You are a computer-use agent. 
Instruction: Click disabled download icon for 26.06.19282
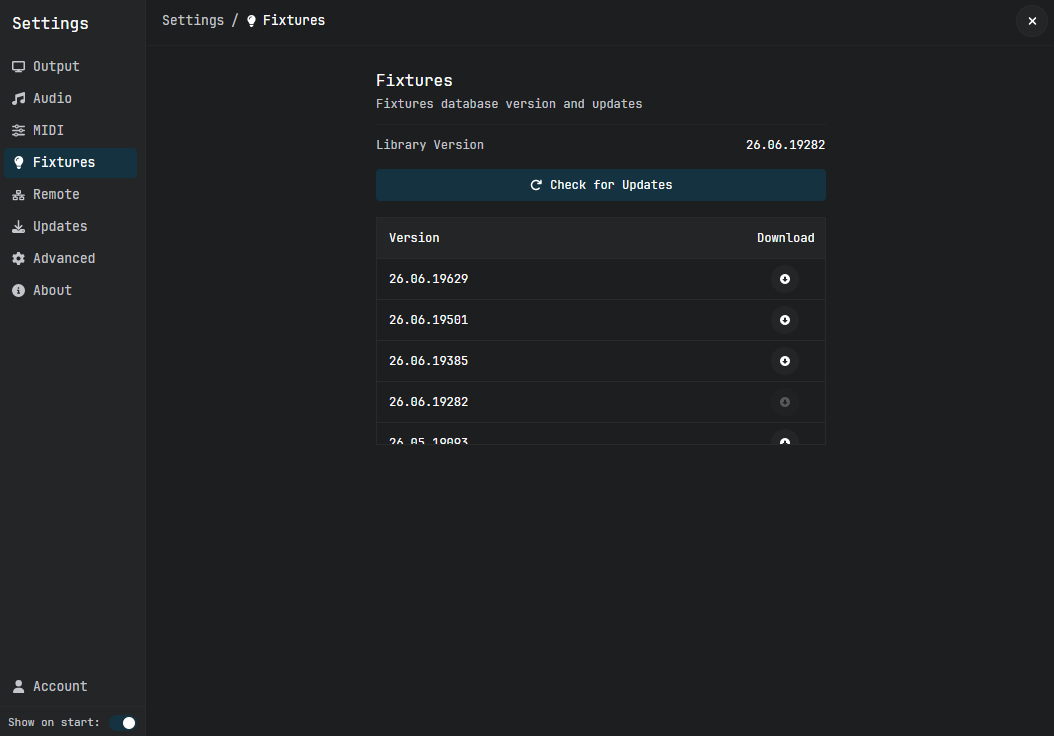(x=784, y=402)
